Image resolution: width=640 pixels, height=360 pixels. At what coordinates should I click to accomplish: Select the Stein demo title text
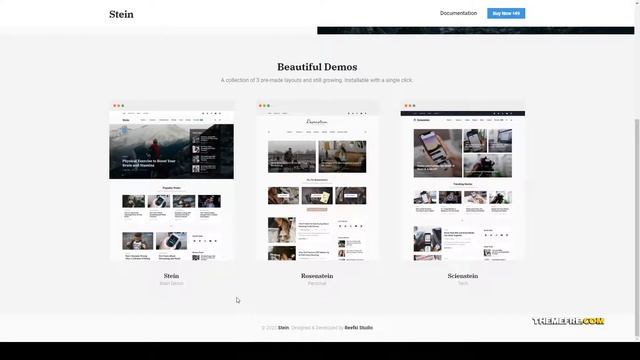171,276
